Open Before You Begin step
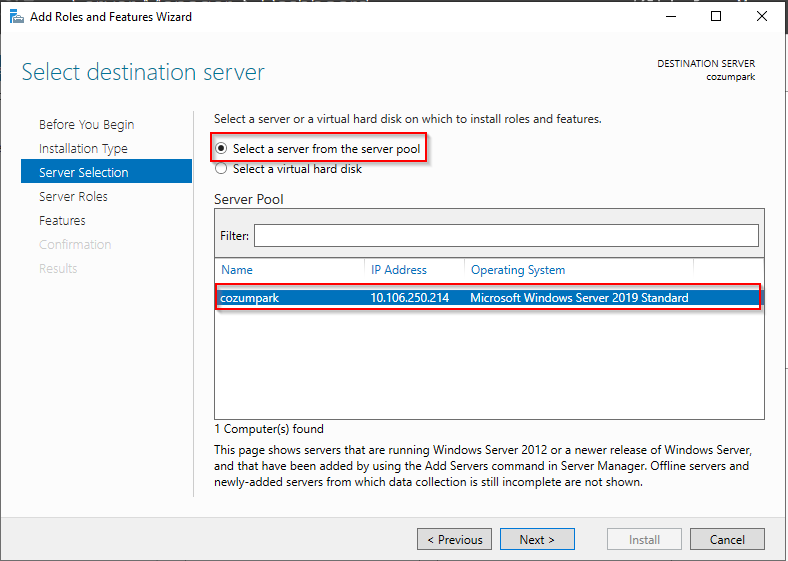 pos(86,124)
